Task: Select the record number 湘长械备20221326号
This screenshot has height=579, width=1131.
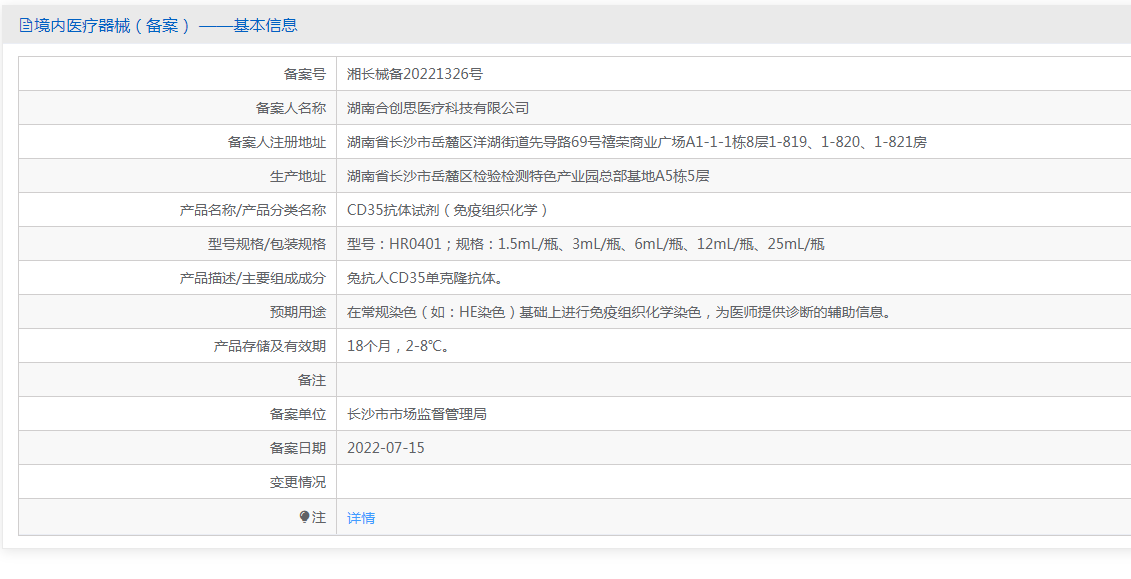Action: point(415,74)
